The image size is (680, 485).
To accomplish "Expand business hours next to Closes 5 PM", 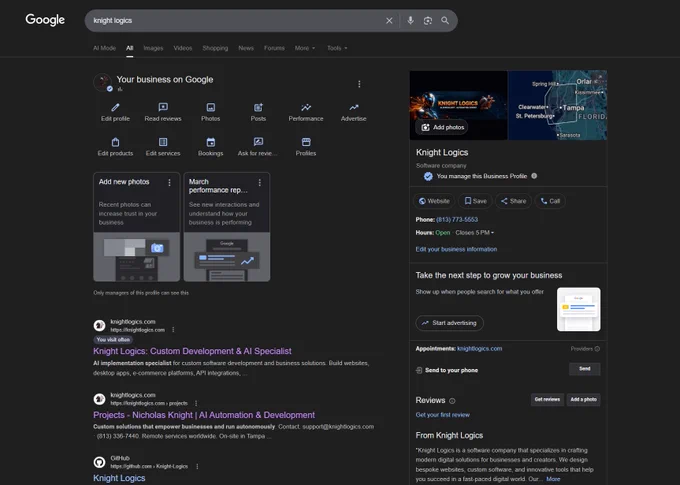I will (492, 233).
